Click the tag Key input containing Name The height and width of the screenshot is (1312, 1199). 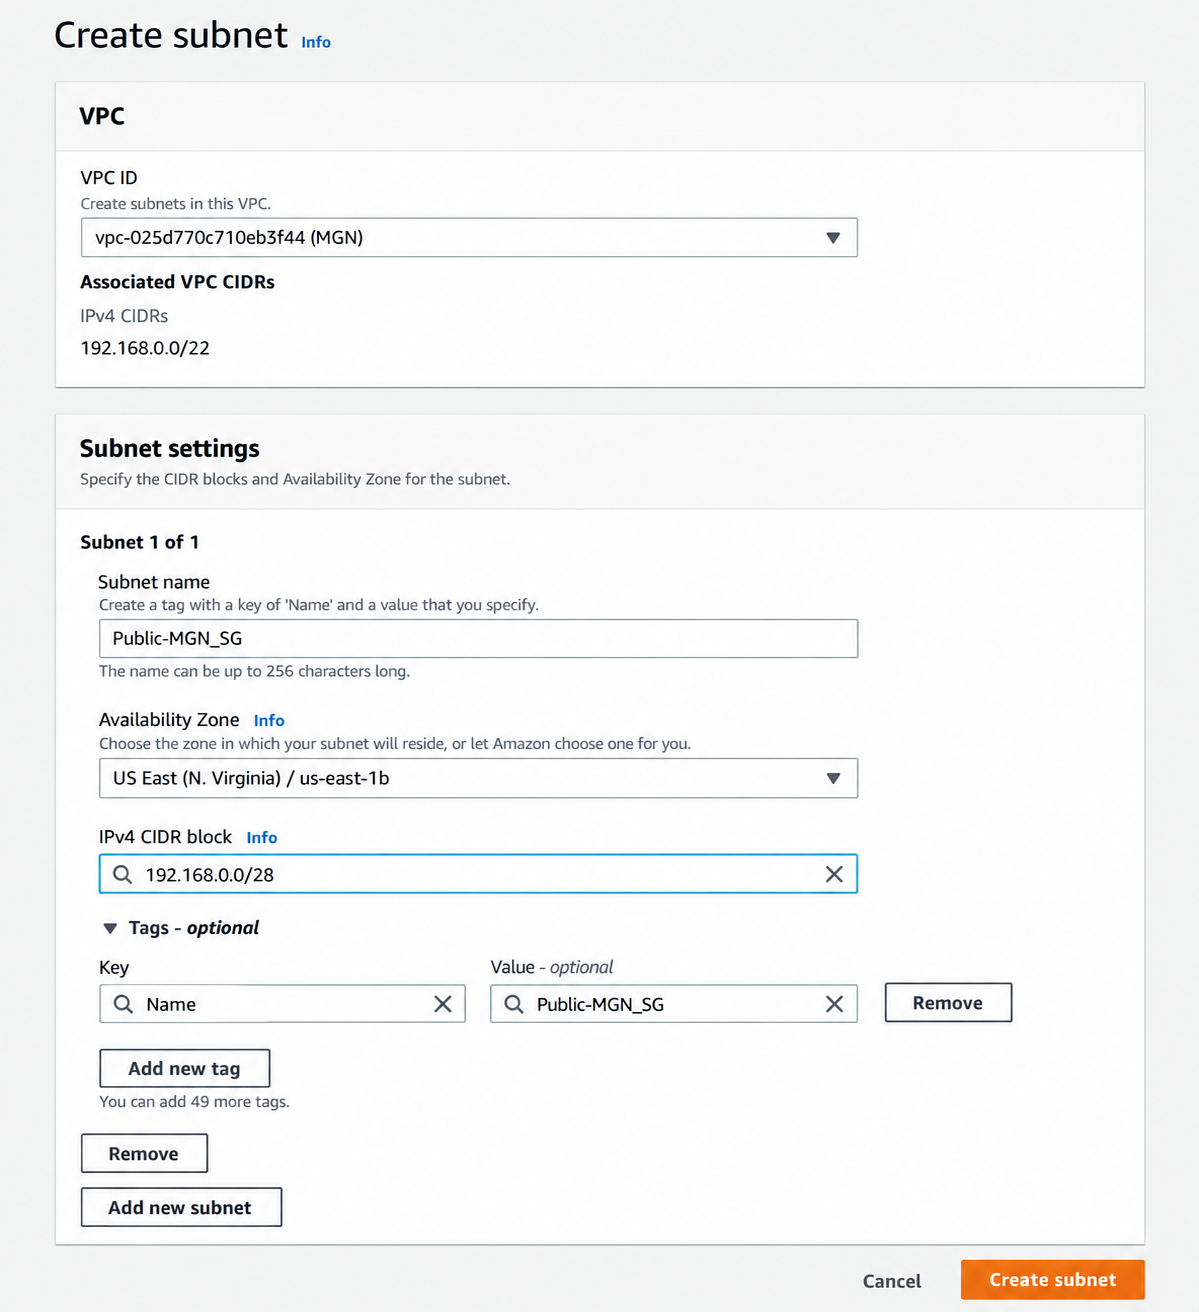click(x=282, y=1004)
